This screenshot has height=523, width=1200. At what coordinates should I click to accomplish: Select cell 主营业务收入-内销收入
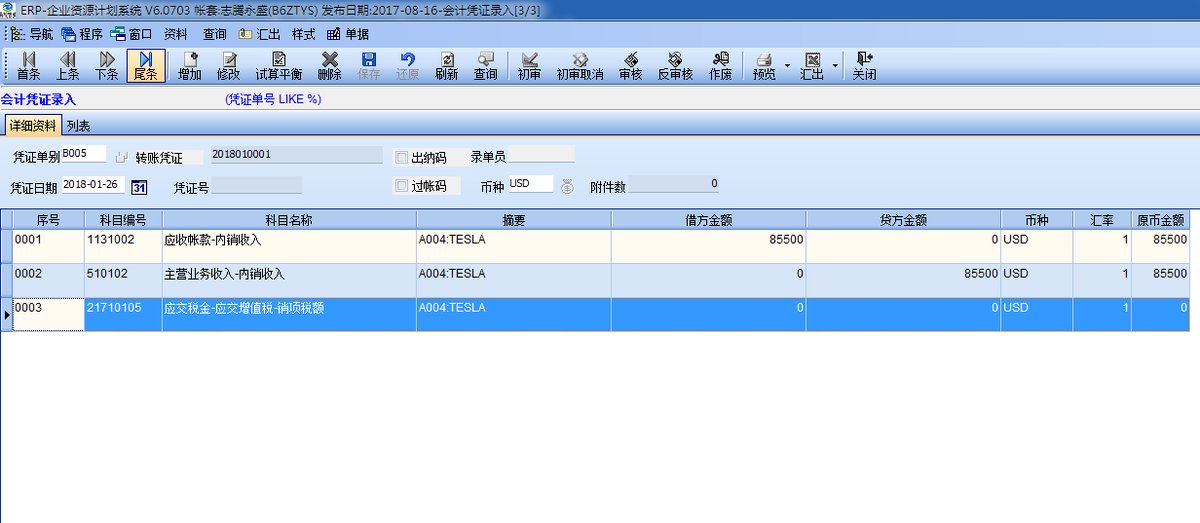[289, 280]
